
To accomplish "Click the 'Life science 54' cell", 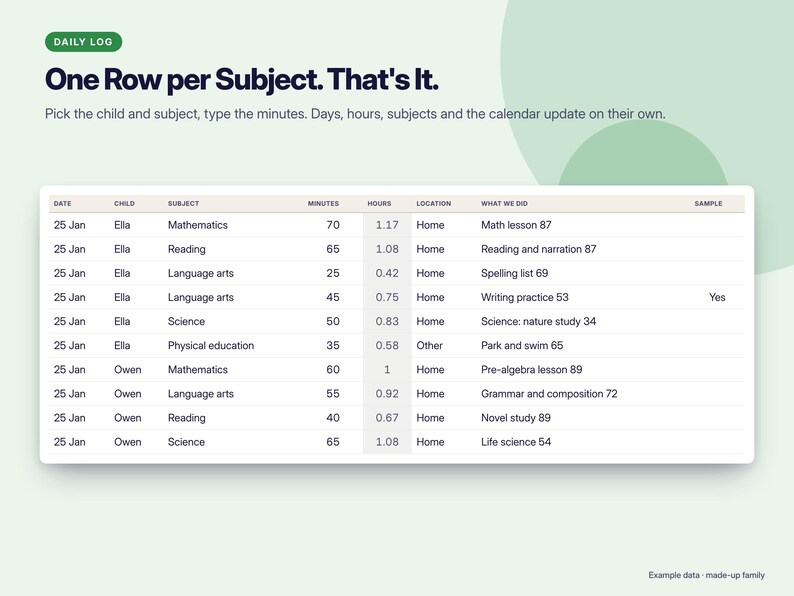I will click(x=516, y=442).
